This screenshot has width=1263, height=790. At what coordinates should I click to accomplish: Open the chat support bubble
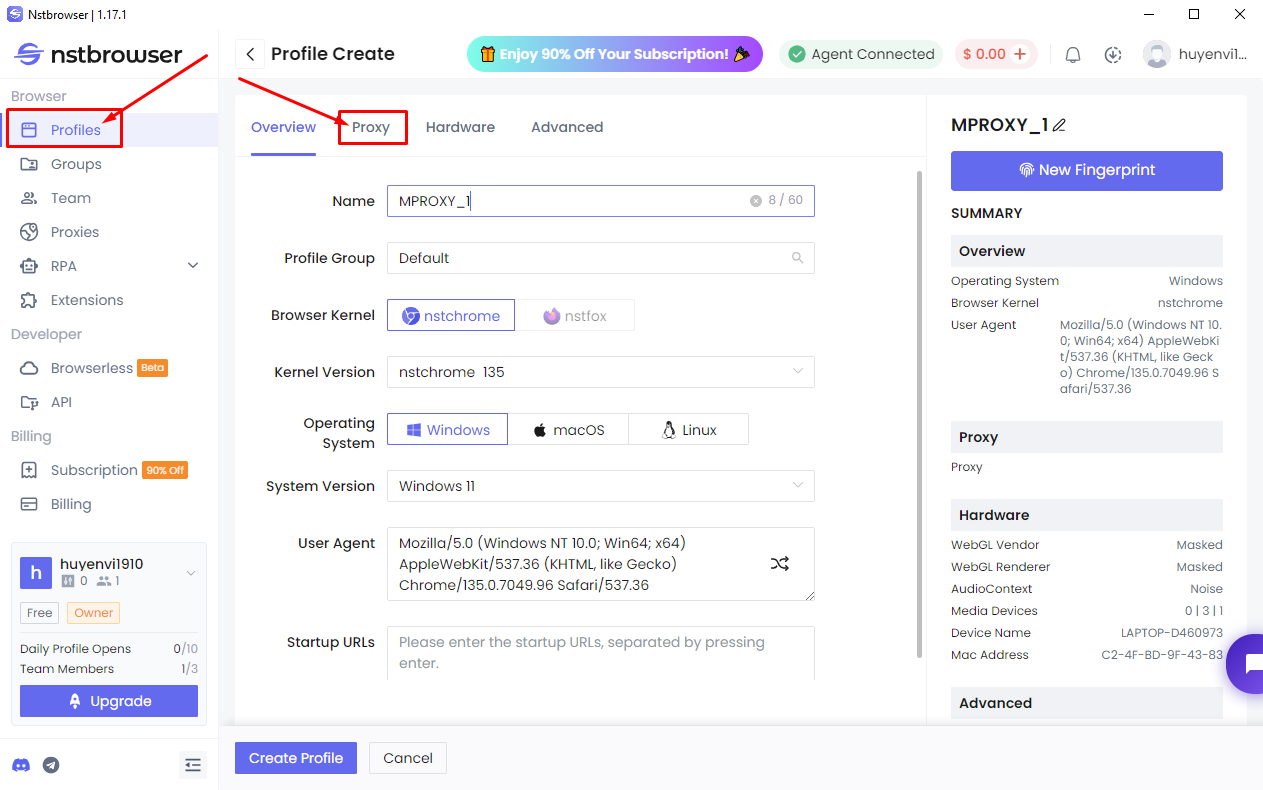click(1246, 664)
